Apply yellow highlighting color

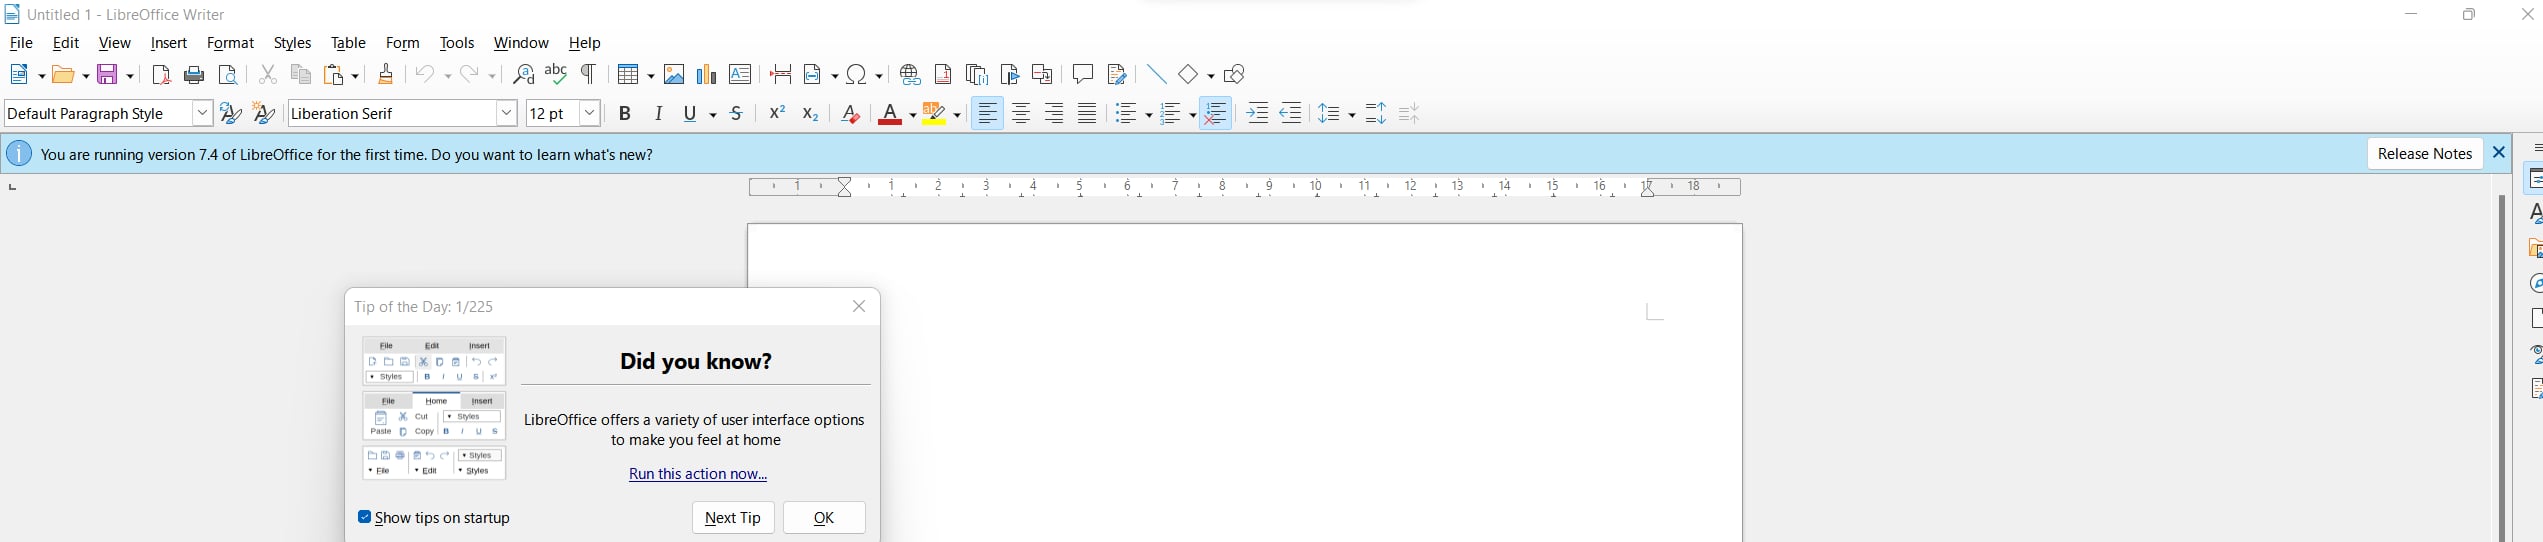pyautogui.click(x=934, y=114)
